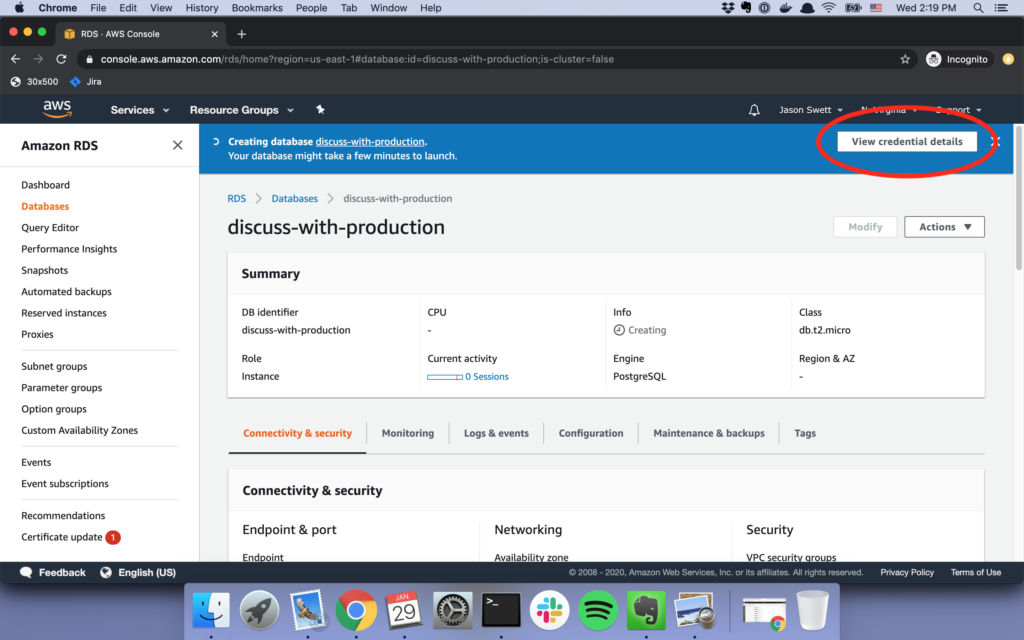This screenshot has height=640, width=1024.
Task: Open the Jason Swett account menu
Action: click(x=811, y=110)
